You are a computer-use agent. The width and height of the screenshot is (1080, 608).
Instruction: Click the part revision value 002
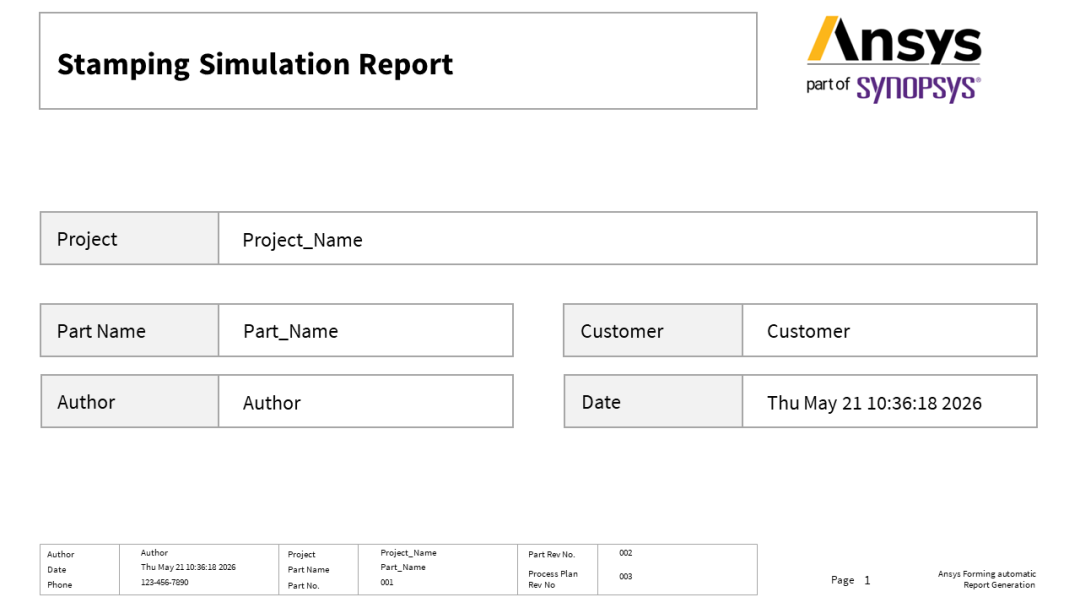[625, 553]
